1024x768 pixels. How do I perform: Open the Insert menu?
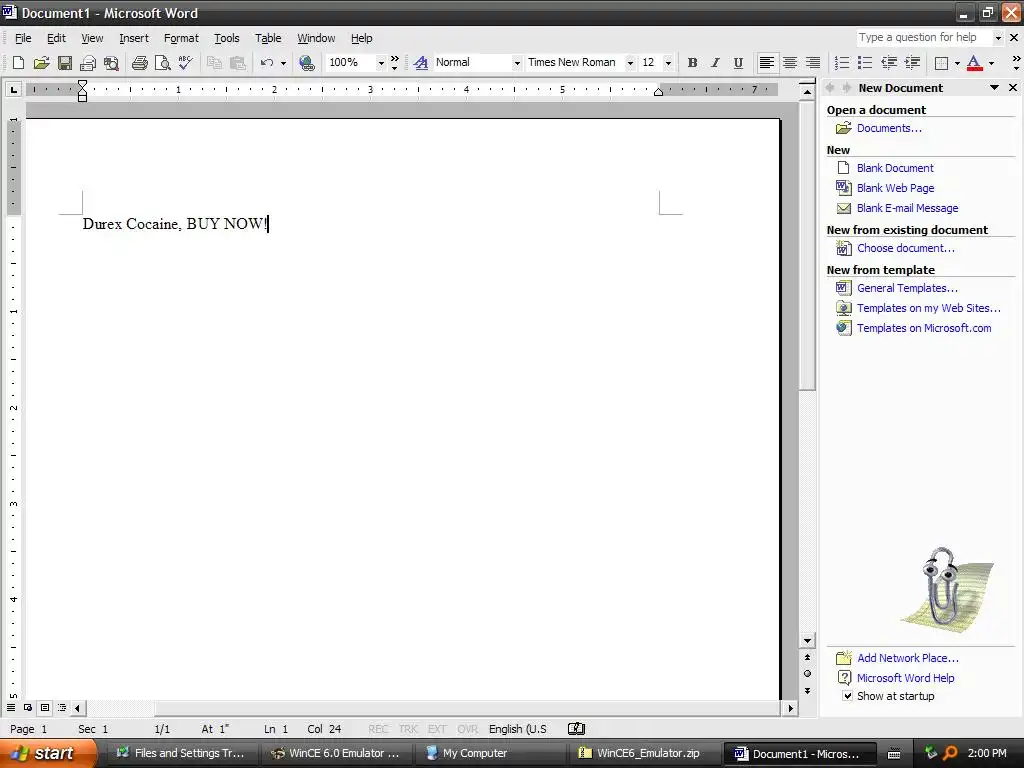(134, 38)
